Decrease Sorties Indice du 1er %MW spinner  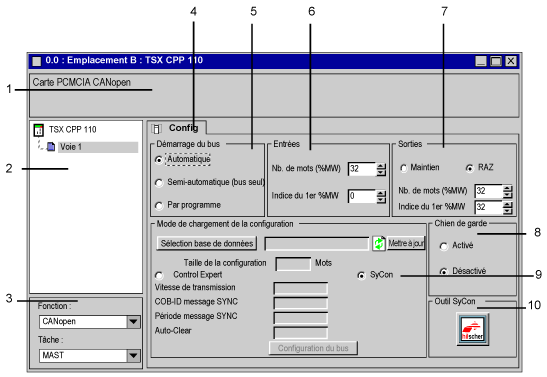[x=508, y=211]
